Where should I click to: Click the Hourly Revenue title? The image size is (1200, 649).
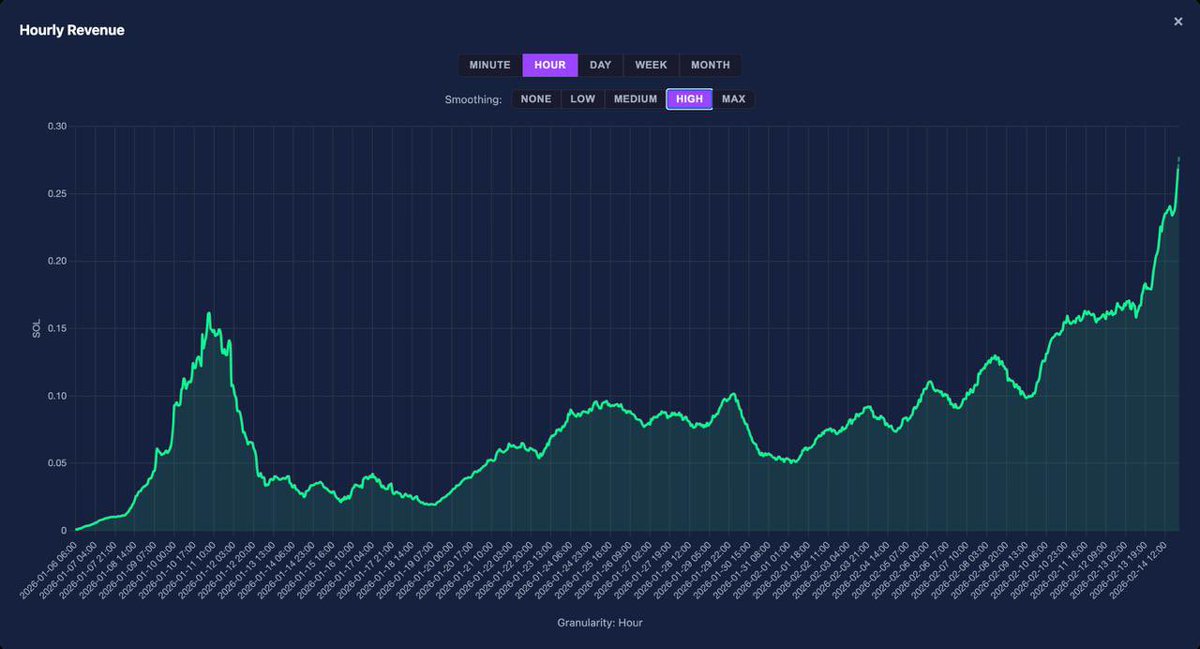point(72,30)
